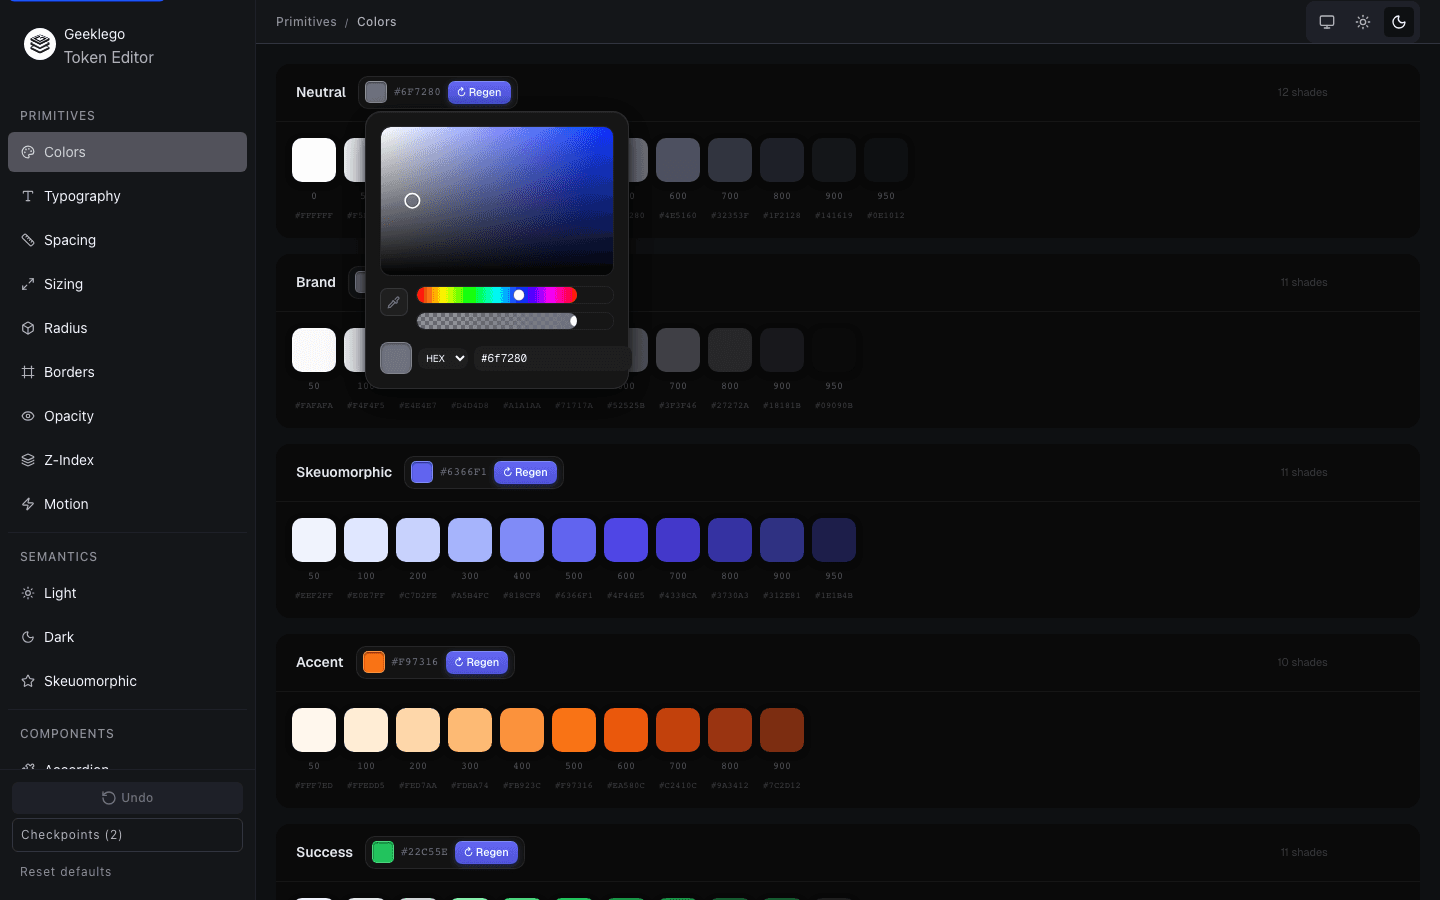
Task: Open the Neutral base color swatch
Action: pyautogui.click(x=376, y=92)
